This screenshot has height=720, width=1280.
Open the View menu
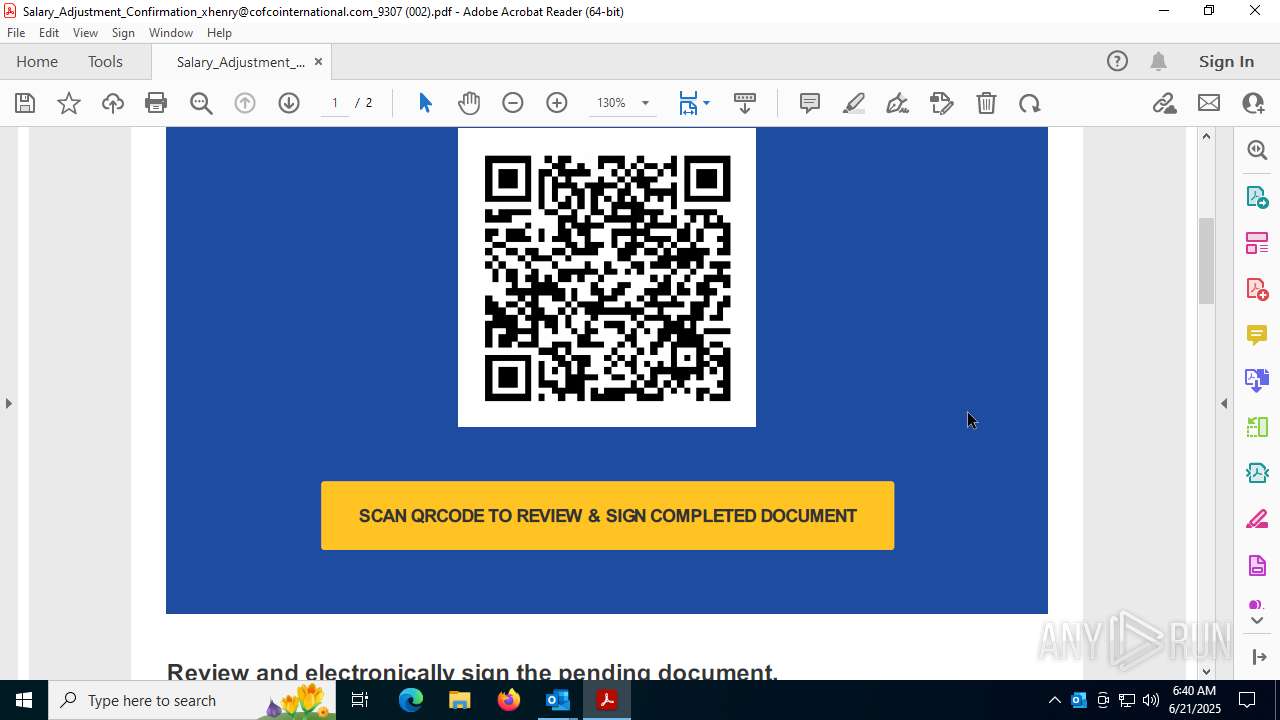(85, 33)
